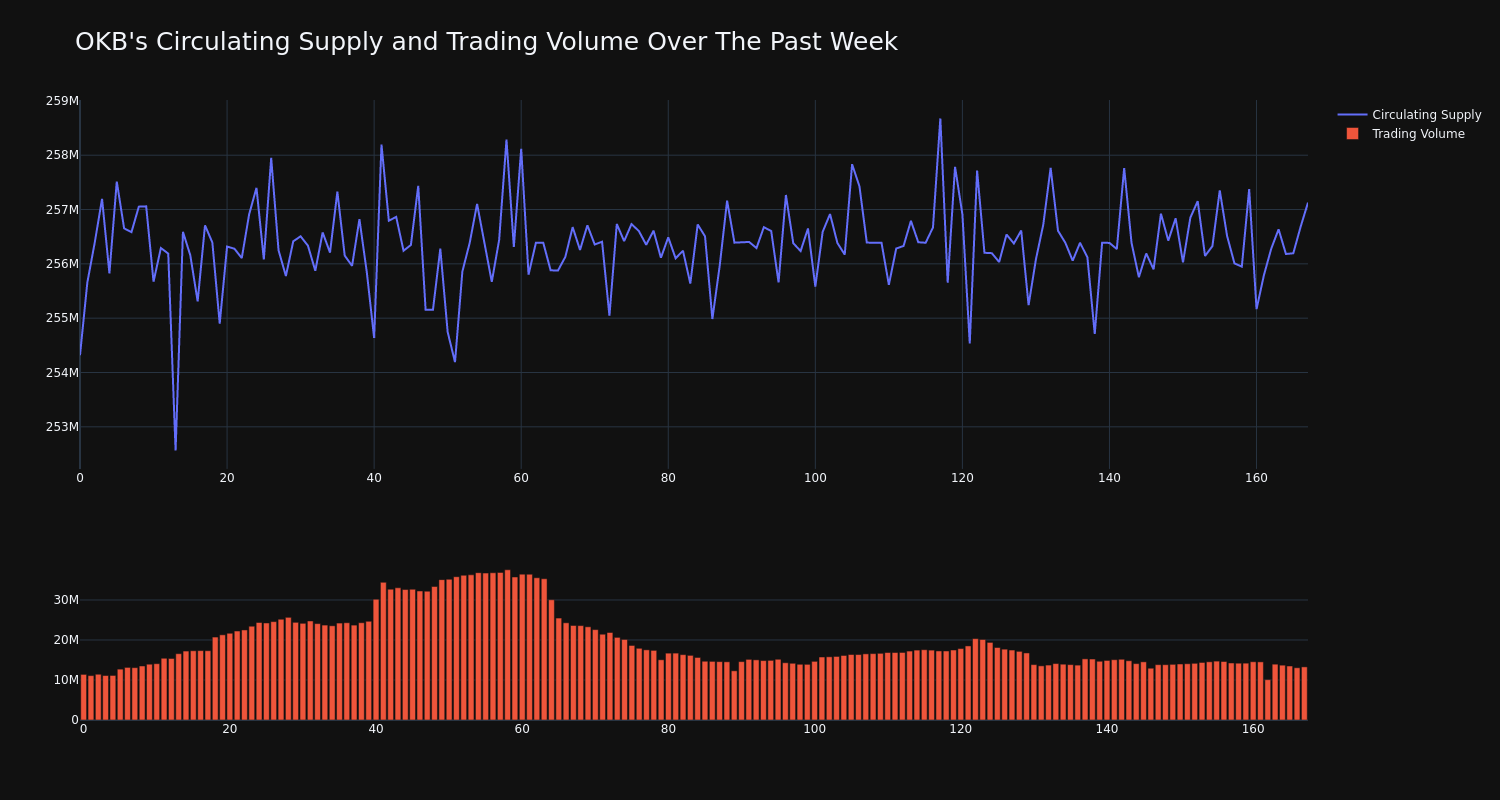
Task: Click the 40 tick on volume chart x-axis
Action: 376,729
